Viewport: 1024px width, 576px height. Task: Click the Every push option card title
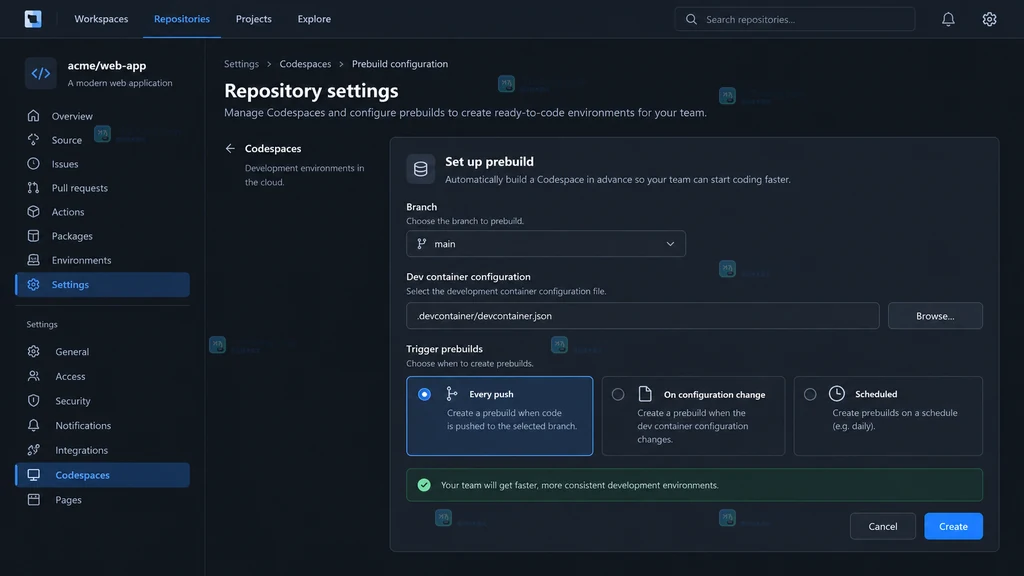(491, 394)
